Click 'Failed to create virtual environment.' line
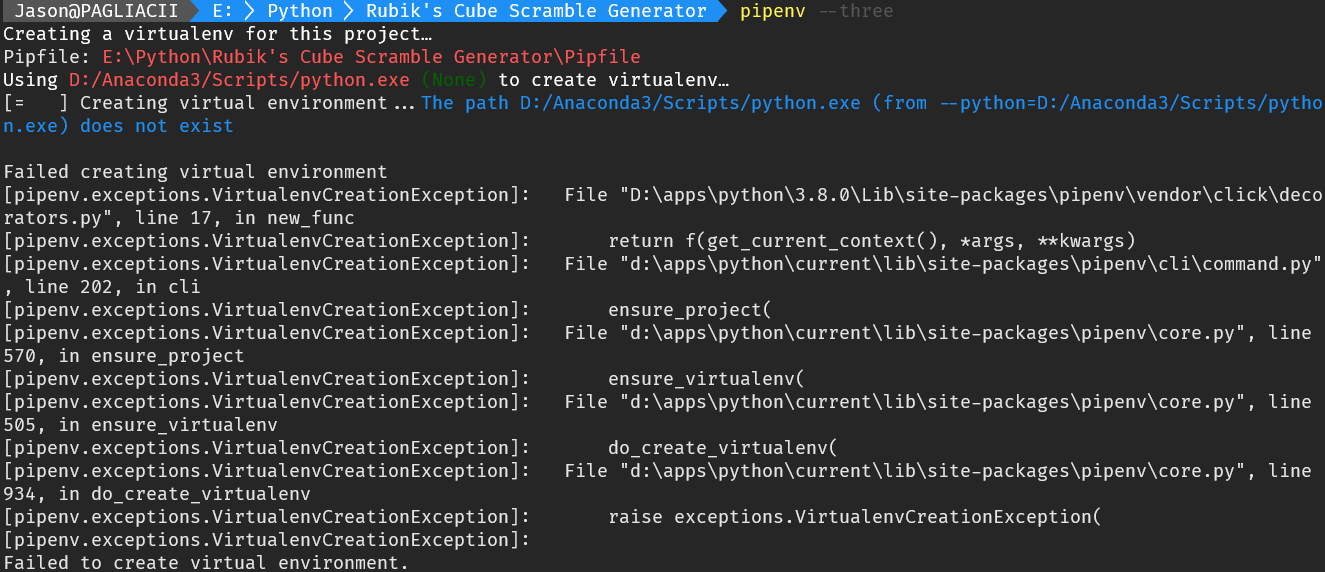1325x572 pixels. click(206, 562)
